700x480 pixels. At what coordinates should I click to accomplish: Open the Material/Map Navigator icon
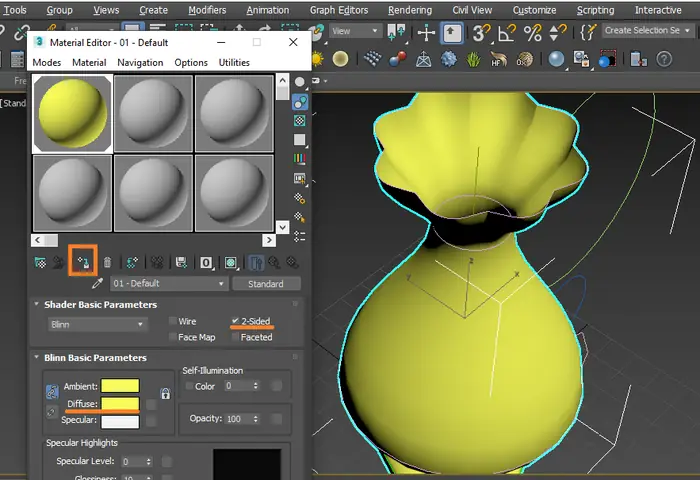point(300,237)
